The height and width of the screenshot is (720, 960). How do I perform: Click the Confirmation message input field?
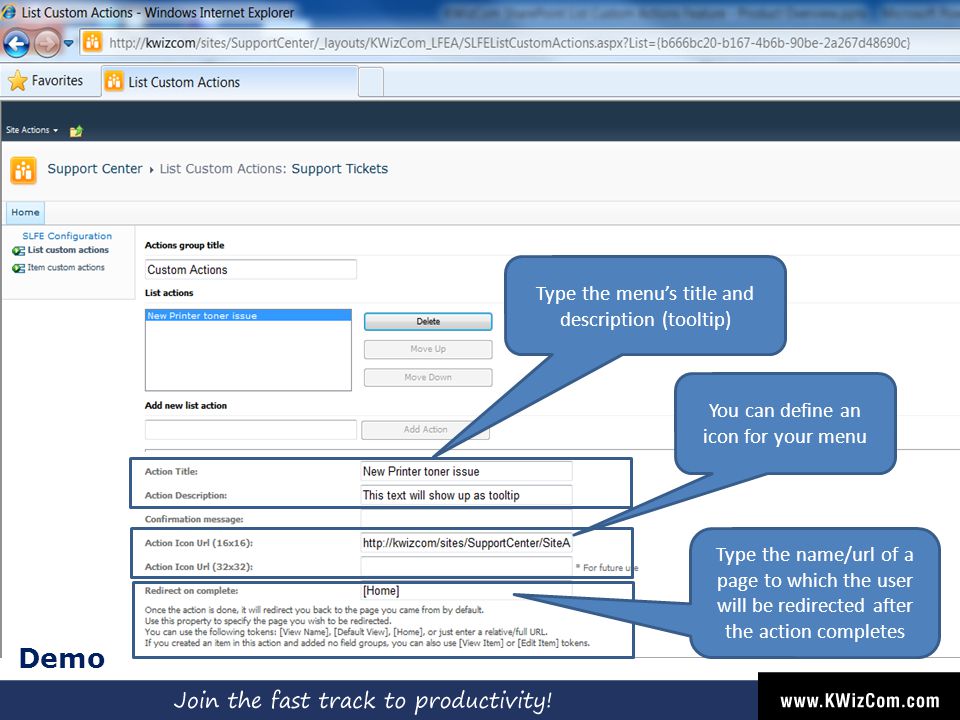point(467,519)
